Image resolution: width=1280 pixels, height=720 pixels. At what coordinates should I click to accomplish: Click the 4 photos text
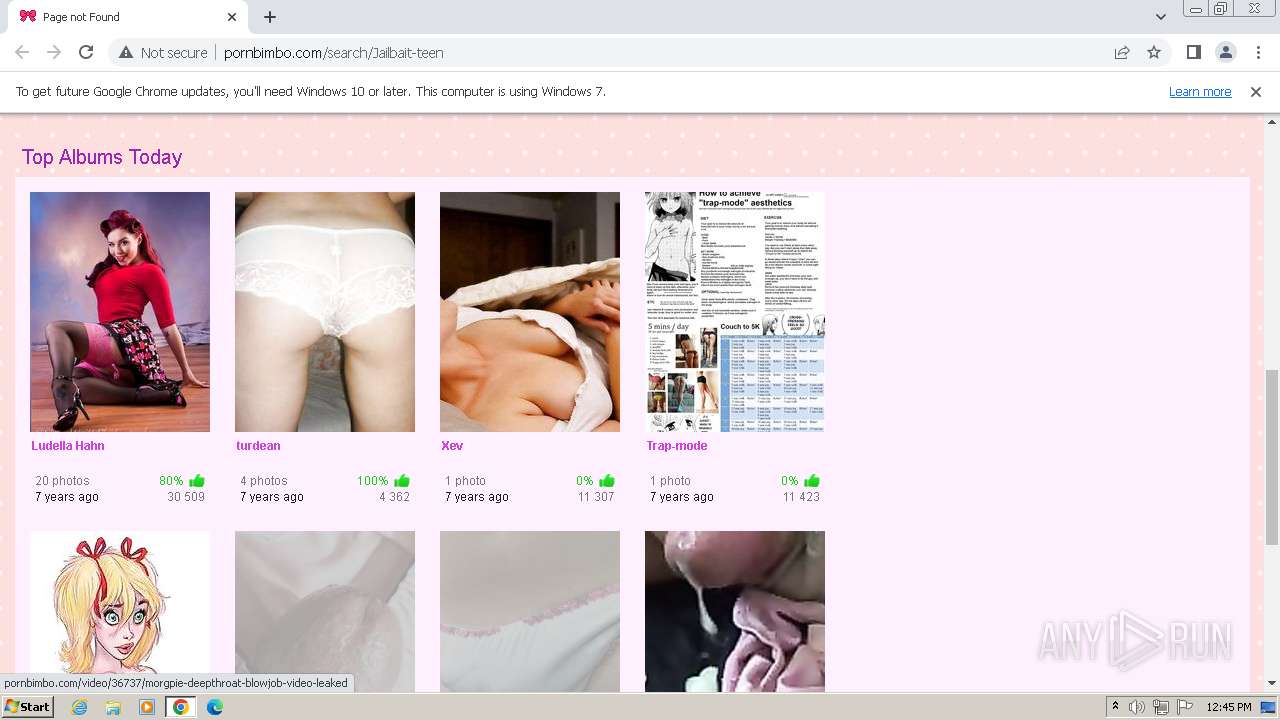tap(264, 481)
